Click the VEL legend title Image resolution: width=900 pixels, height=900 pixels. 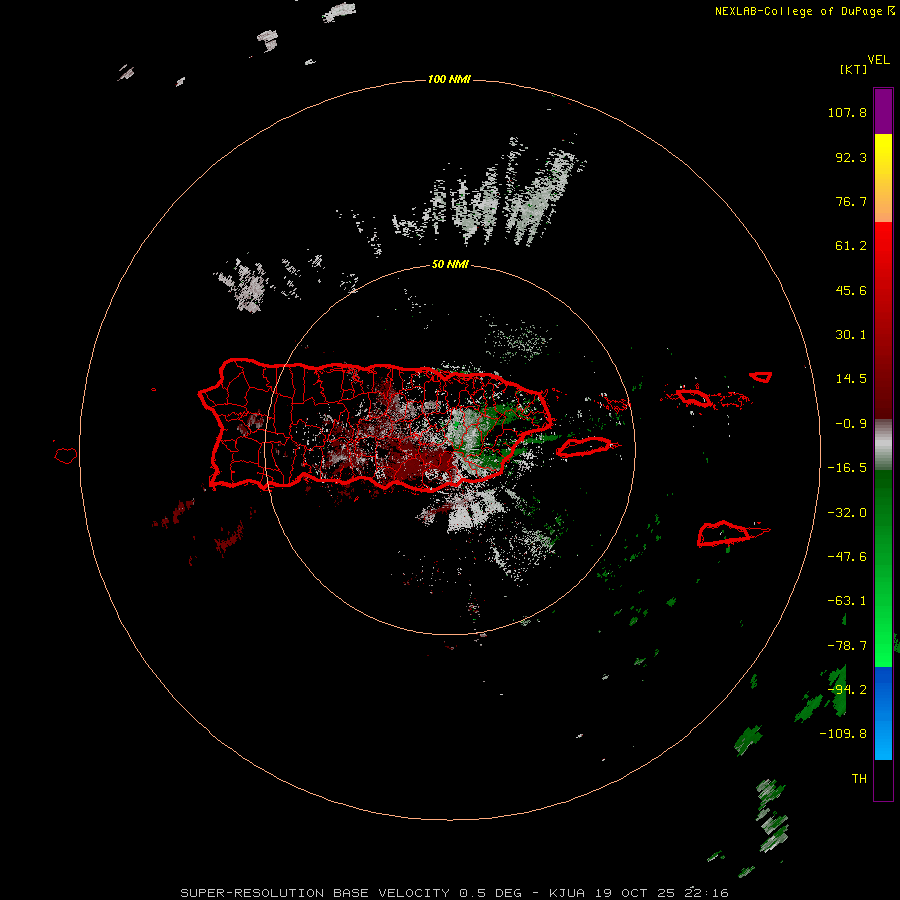point(879,60)
